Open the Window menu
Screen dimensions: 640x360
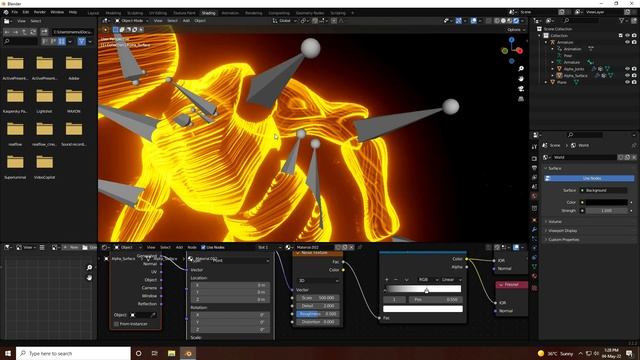tap(57, 12)
